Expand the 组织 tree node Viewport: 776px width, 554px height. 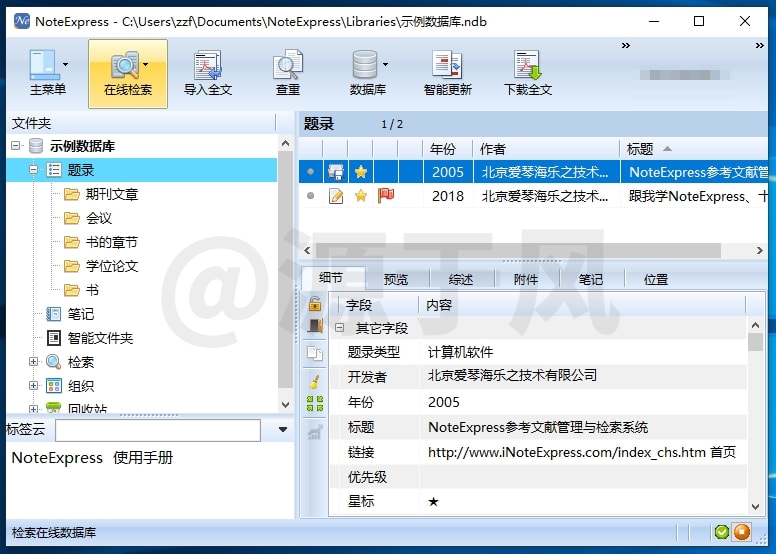click(34, 385)
